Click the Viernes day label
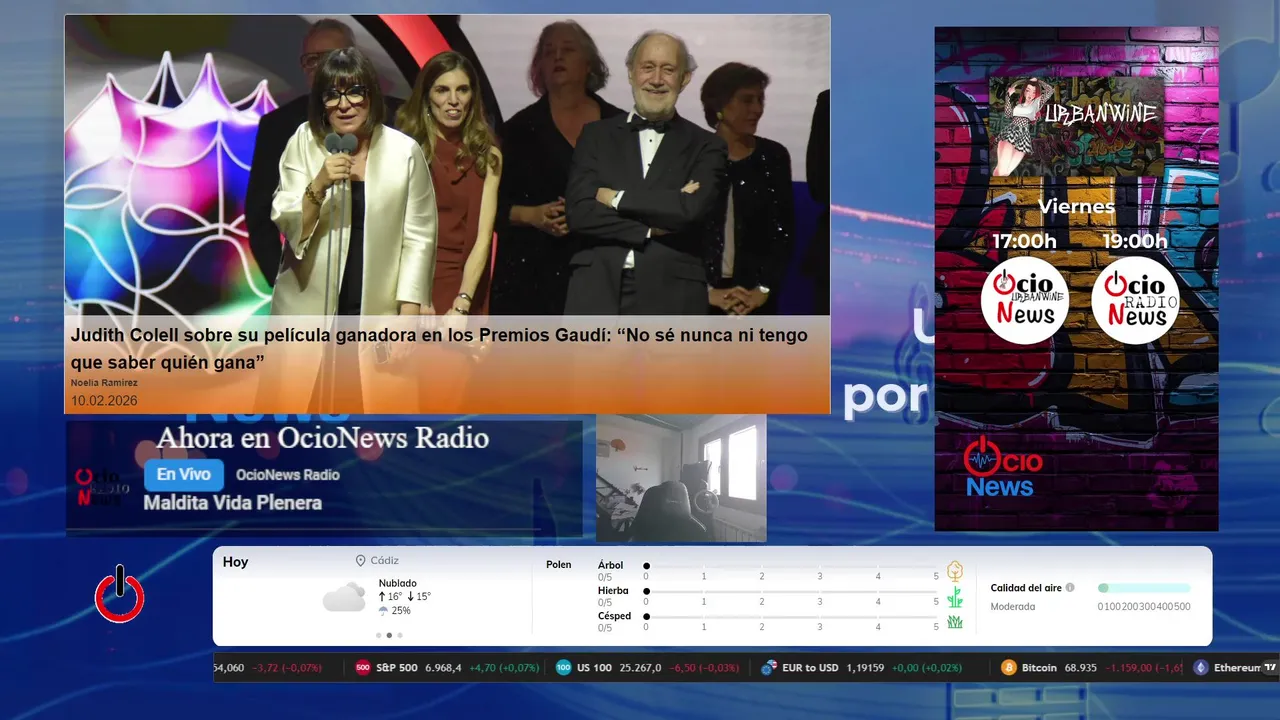 tap(1076, 207)
